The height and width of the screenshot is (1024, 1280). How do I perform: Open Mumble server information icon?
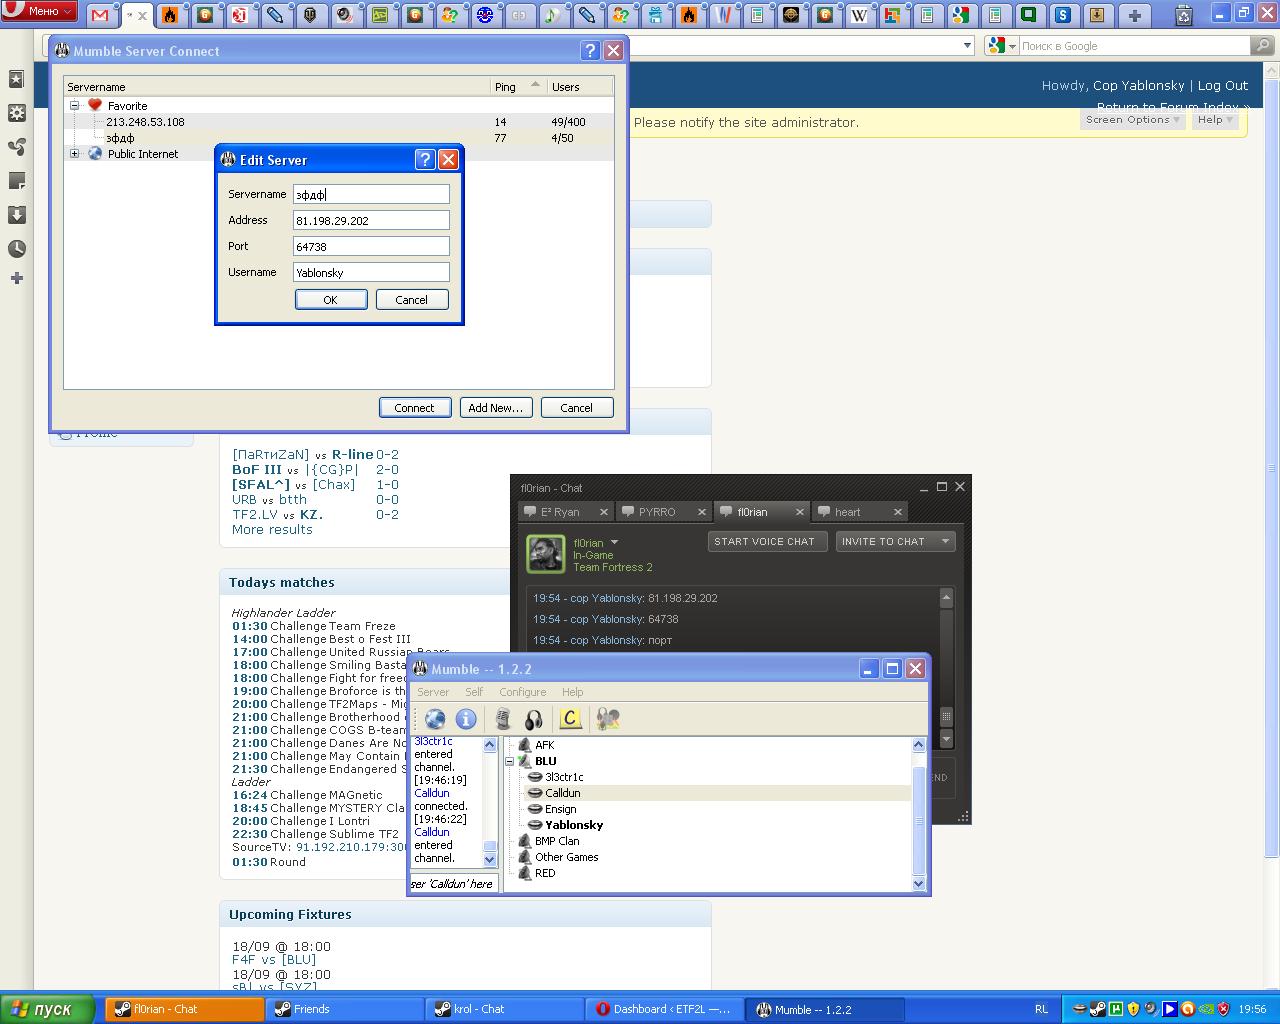point(466,719)
